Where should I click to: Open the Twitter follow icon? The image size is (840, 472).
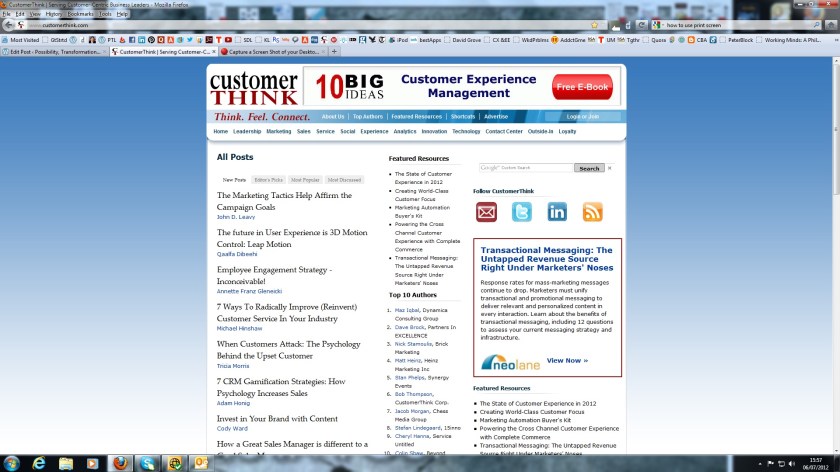522,212
